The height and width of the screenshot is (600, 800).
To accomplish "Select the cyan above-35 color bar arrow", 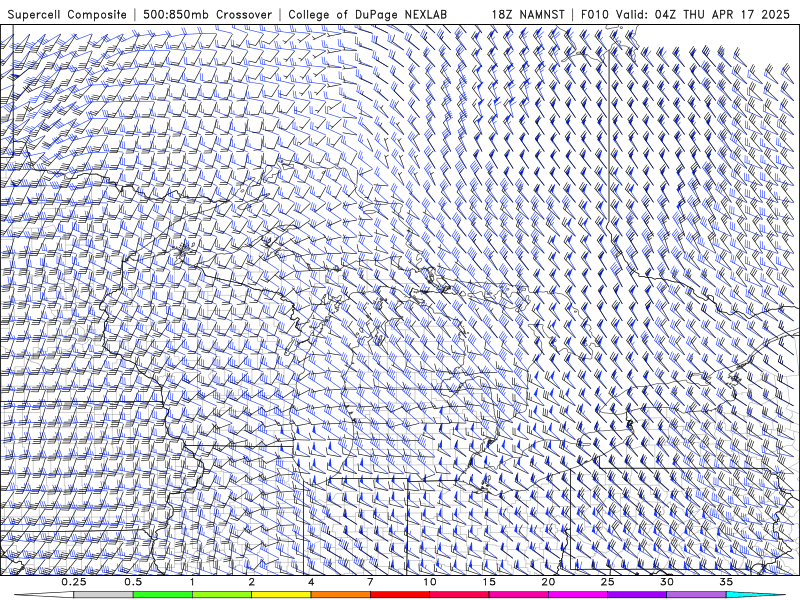I will click(x=756, y=595).
